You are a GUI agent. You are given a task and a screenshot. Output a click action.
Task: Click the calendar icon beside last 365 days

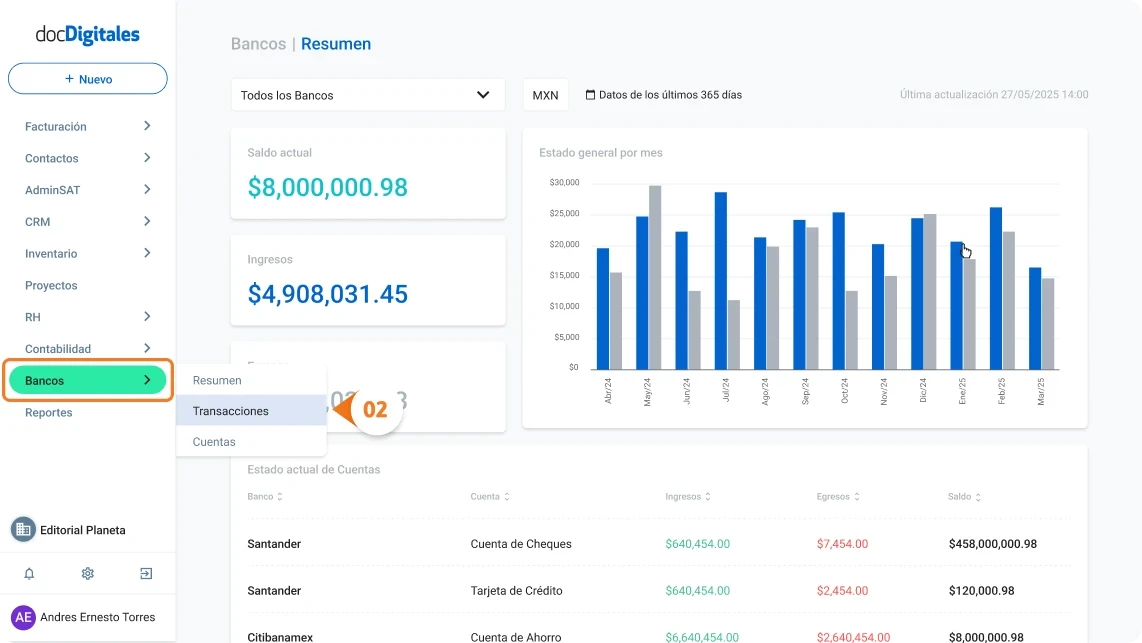[593, 94]
